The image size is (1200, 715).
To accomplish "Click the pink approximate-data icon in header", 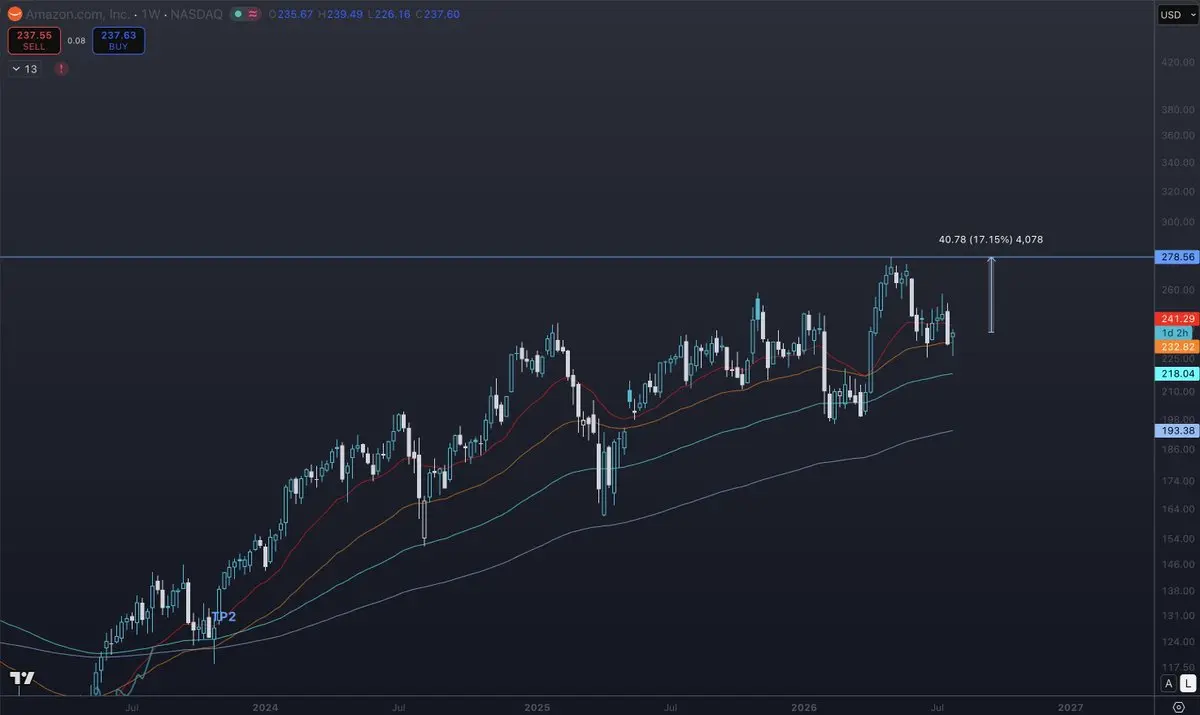I will 253,14.
